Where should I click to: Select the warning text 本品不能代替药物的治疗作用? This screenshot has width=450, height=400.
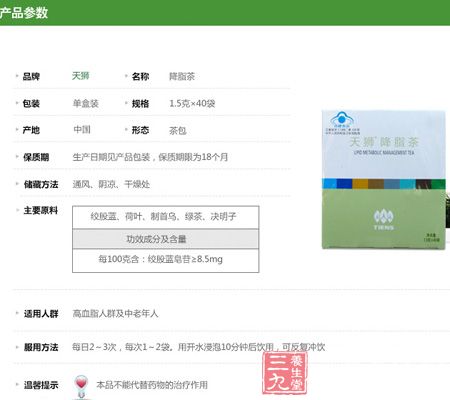[x=152, y=385]
